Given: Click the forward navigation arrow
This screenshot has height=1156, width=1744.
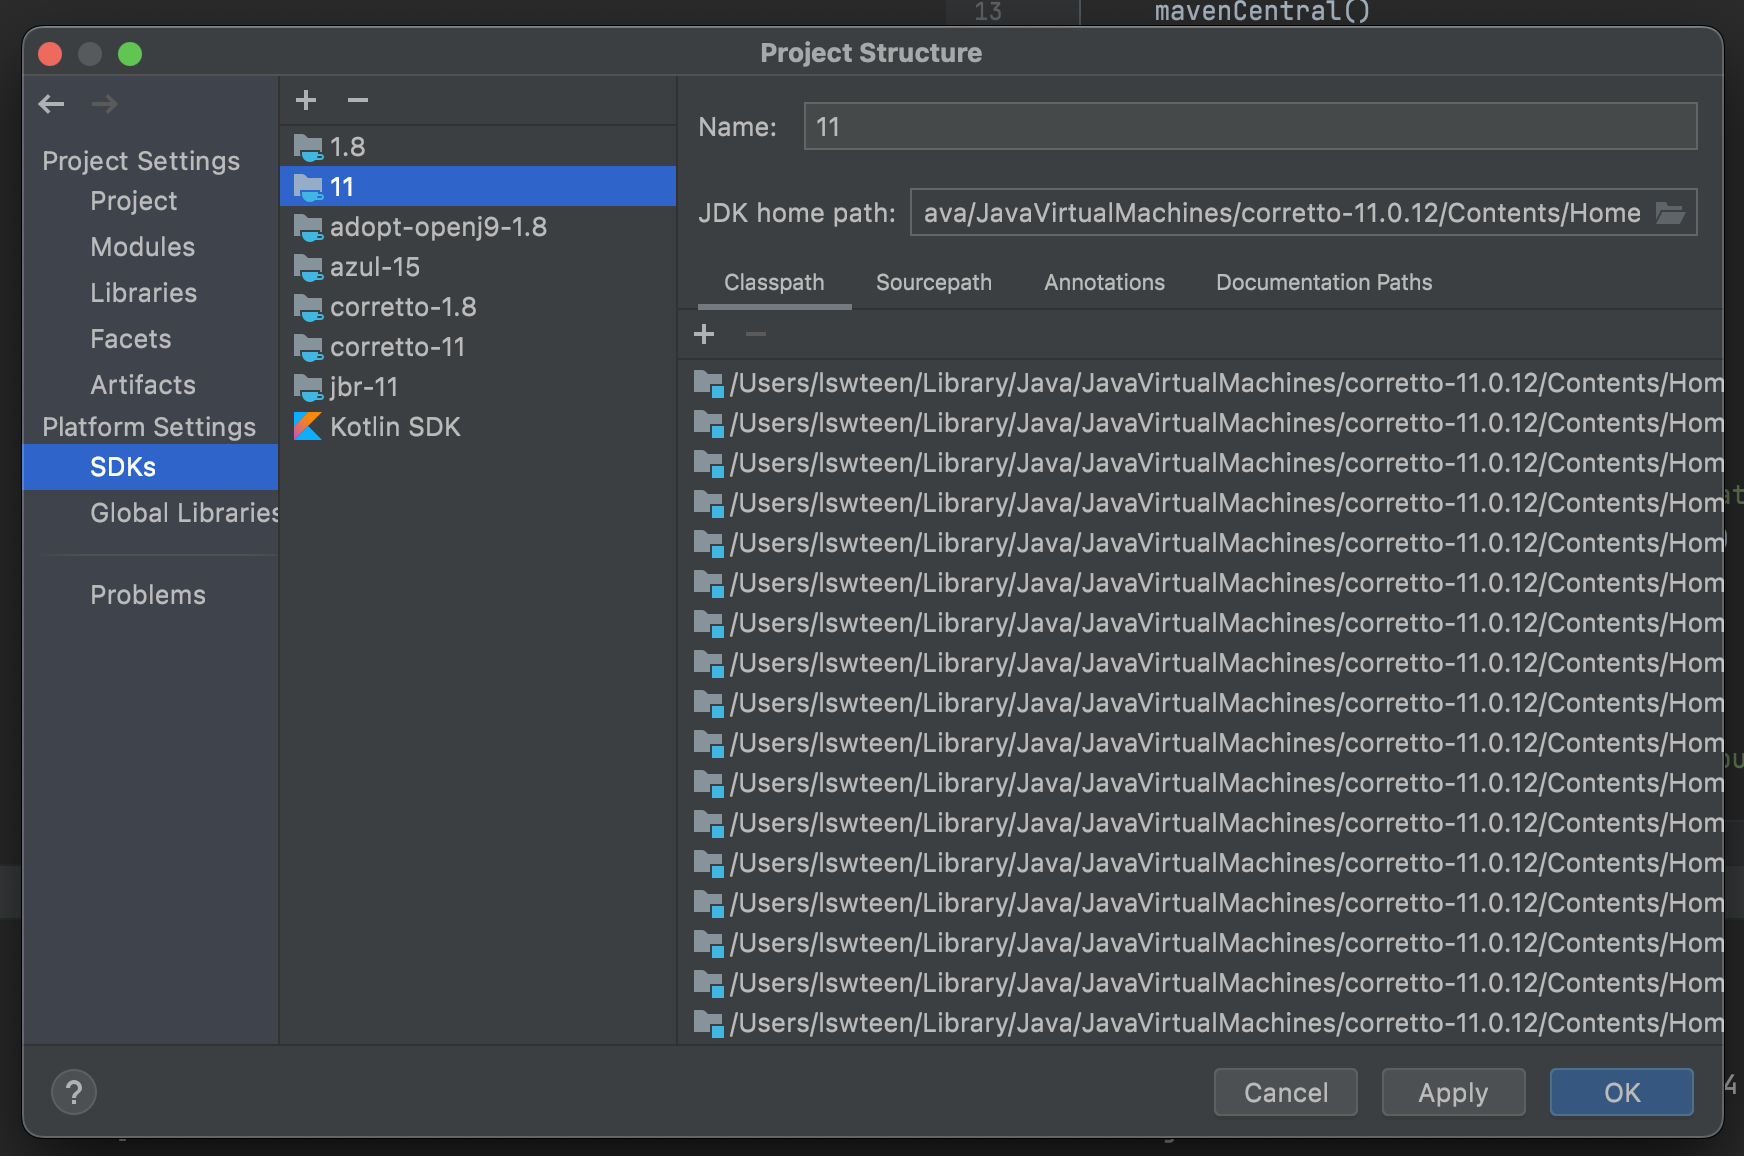Looking at the screenshot, I should [105, 104].
